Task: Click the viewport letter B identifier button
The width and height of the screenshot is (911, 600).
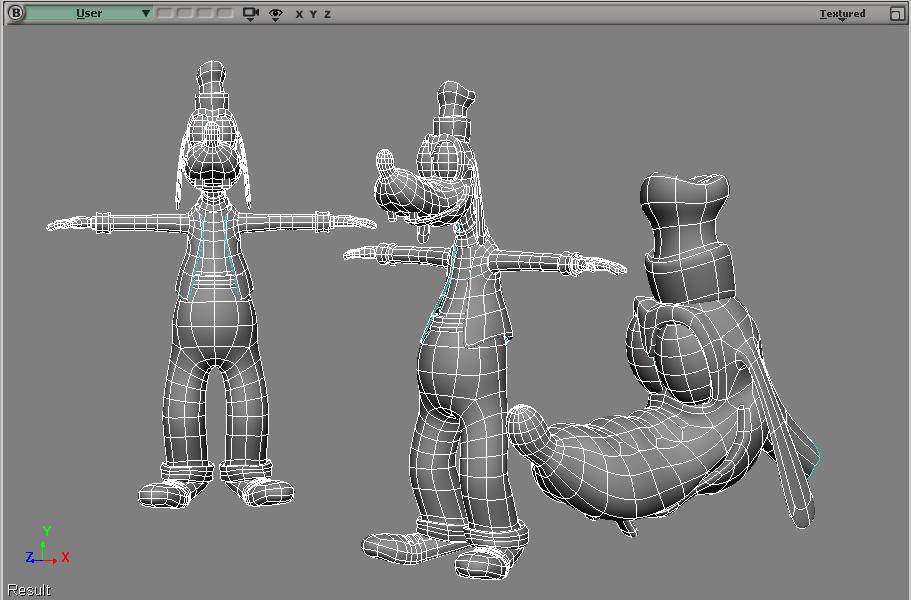Action: 16,13
